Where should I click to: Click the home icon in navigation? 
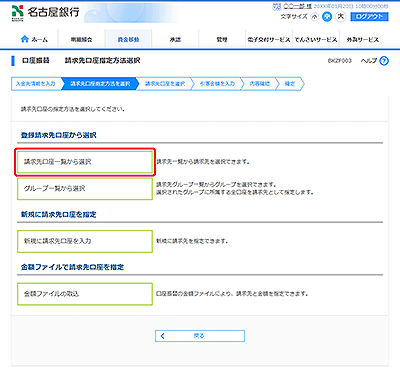(25, 39)
